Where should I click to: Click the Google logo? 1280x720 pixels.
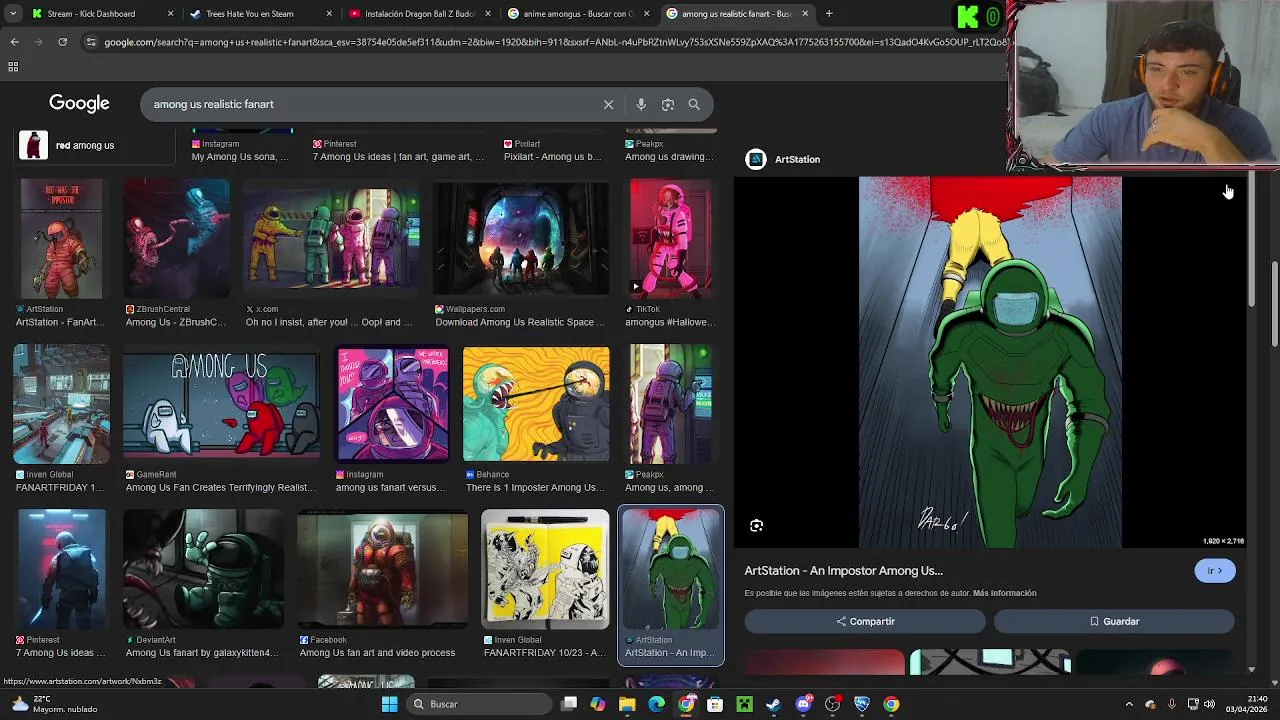[79, 104]
